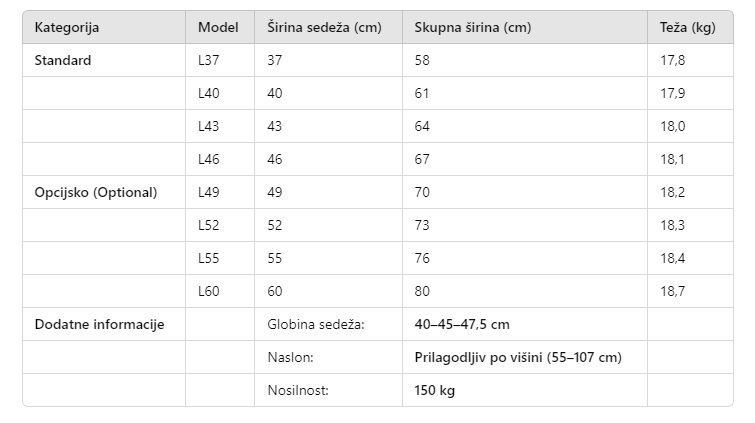Viewport: 755px width, 423px height.
Task: Select the Skupna širina (cm) header
Action: click(473, 27)
